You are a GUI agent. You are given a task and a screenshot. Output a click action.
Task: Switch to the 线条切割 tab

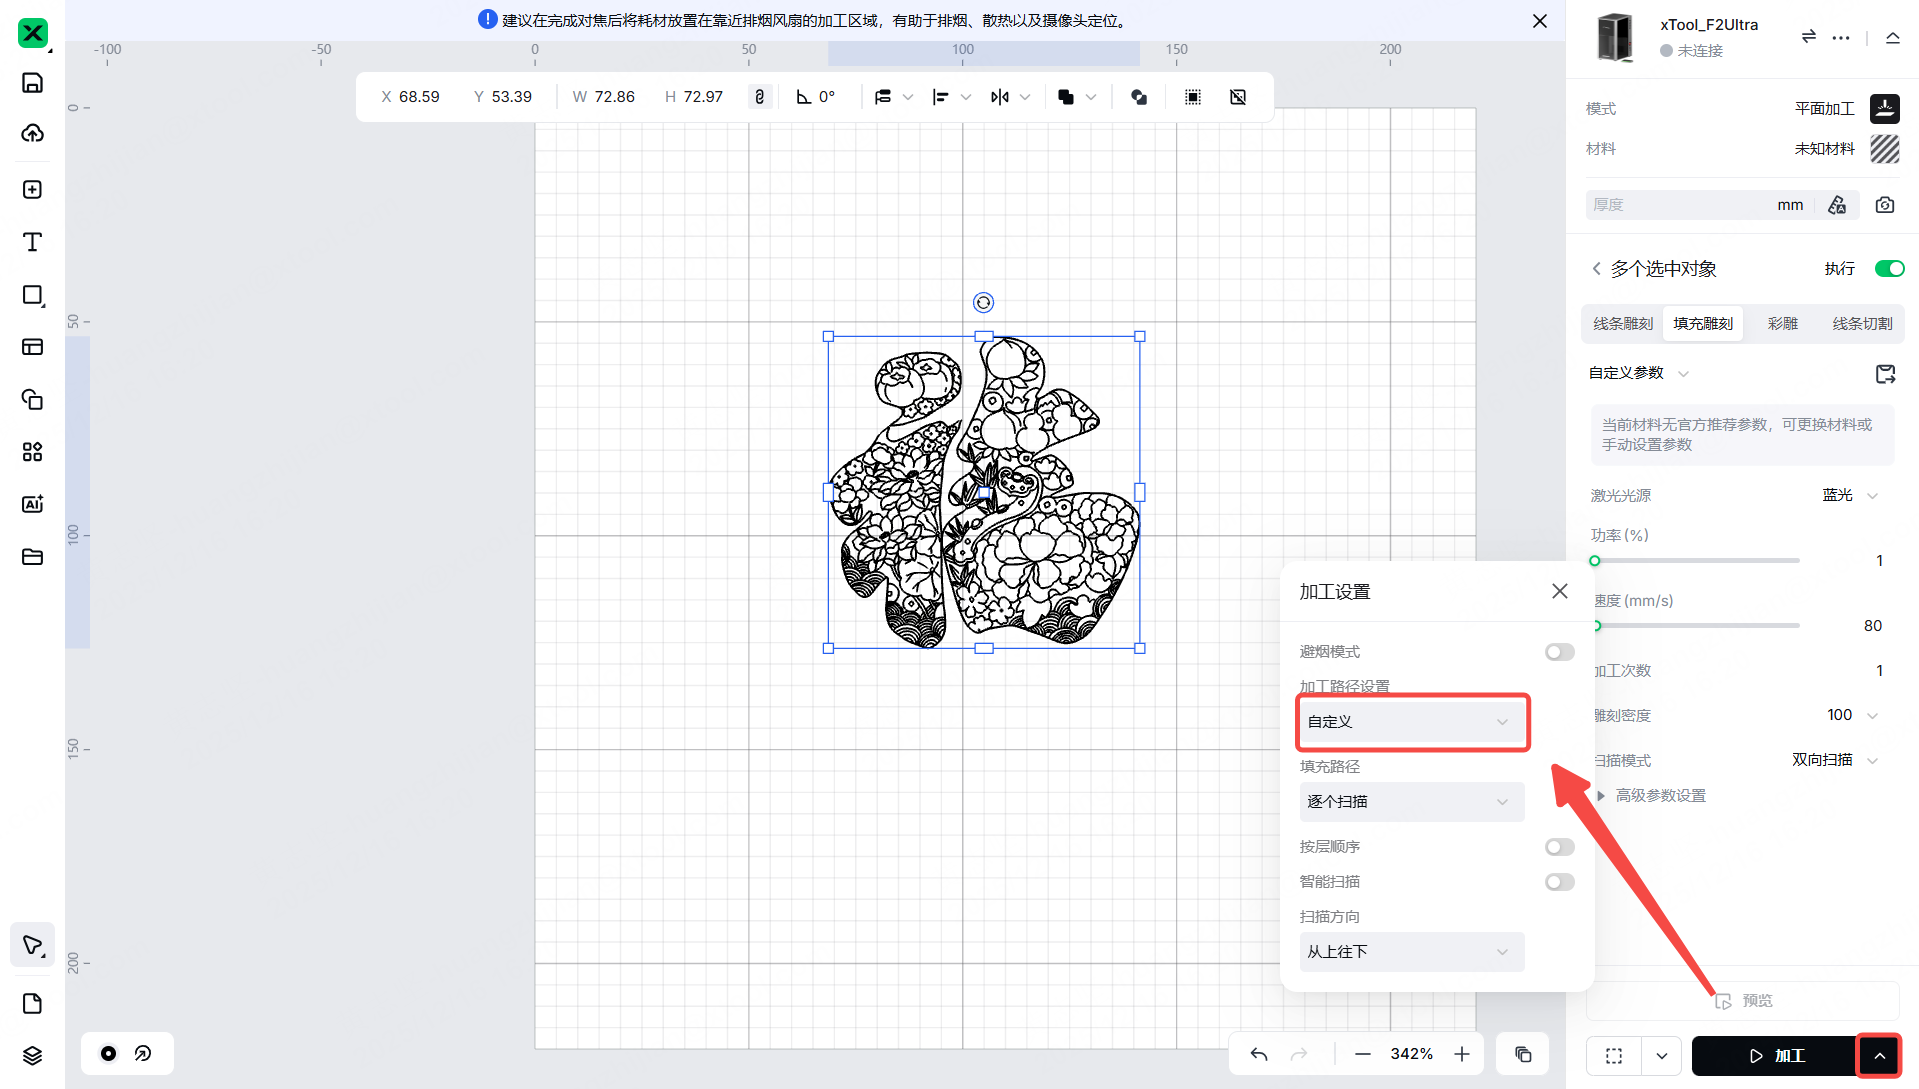[1861, 324]
